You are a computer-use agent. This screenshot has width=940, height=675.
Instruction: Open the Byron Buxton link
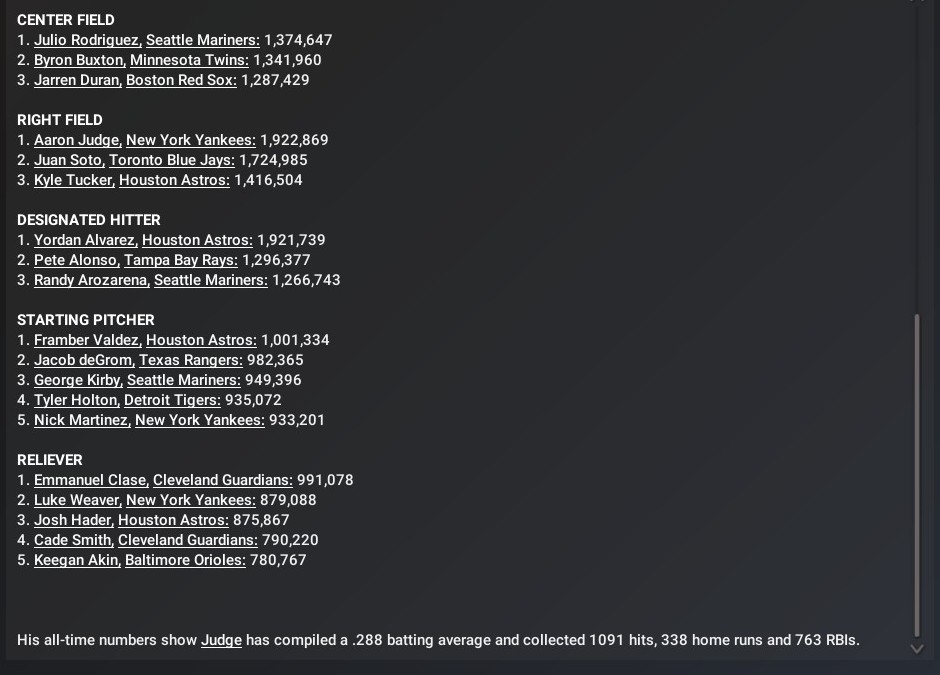tap(79, 60)
